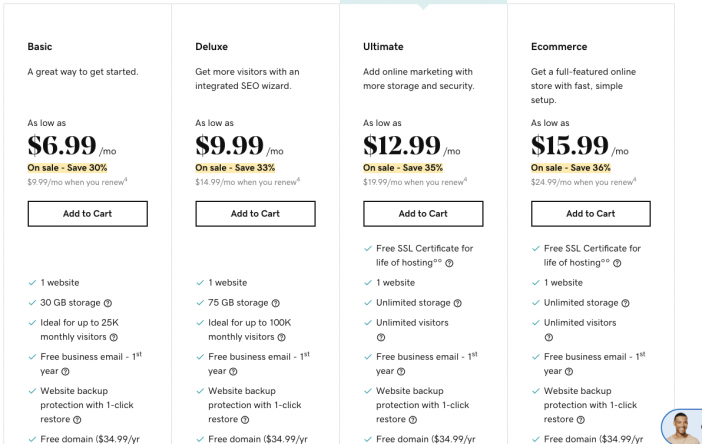Open help icon beside Ultimate Unlimited storage
The width and height of the screenshot is (702, 444).
458,303
